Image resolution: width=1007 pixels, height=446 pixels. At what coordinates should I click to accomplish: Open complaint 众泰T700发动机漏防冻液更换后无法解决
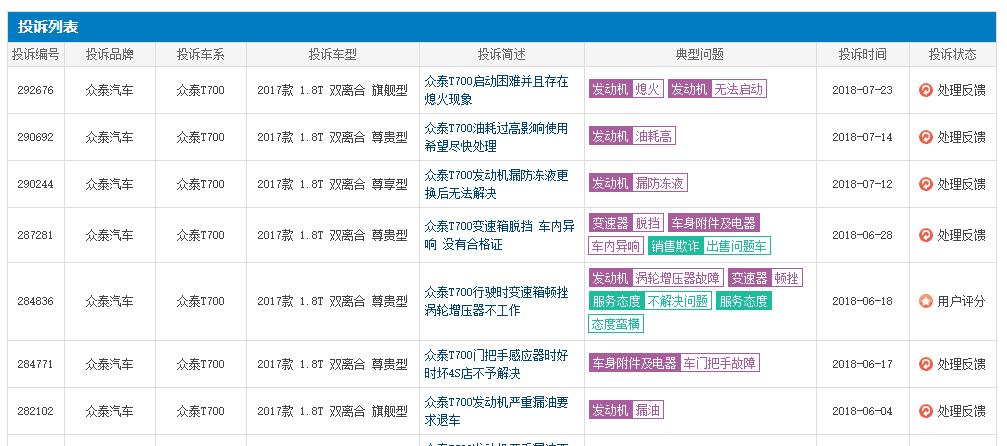(496, 184)
